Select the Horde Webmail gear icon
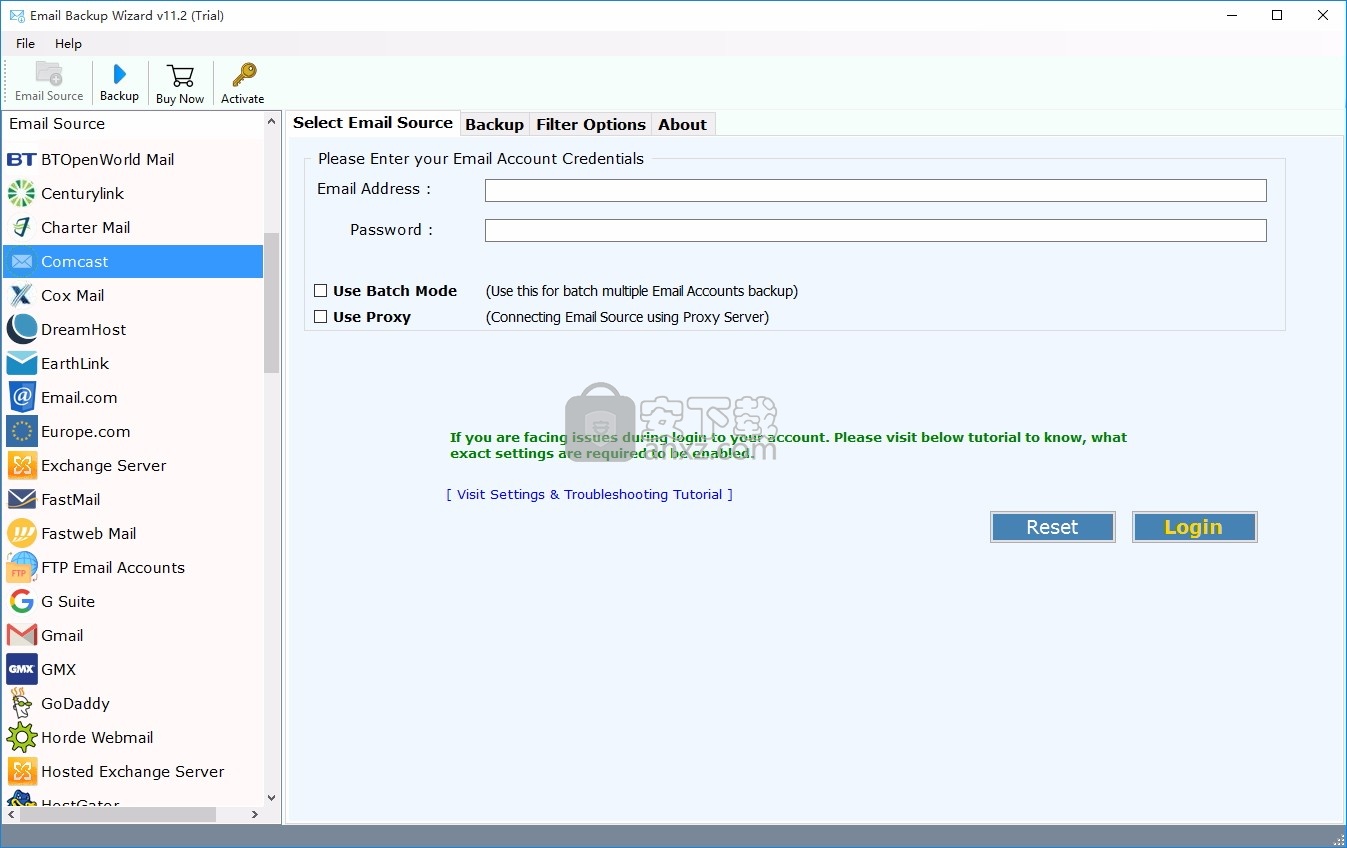1347x848 pixels. (x=21, y=737)
